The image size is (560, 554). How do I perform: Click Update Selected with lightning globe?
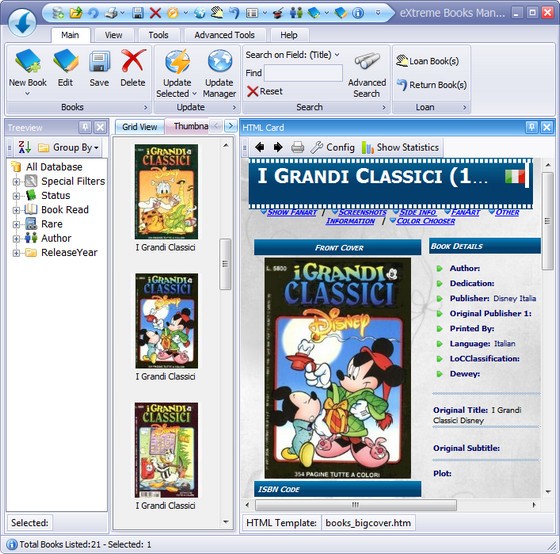(x=177, y=73)
